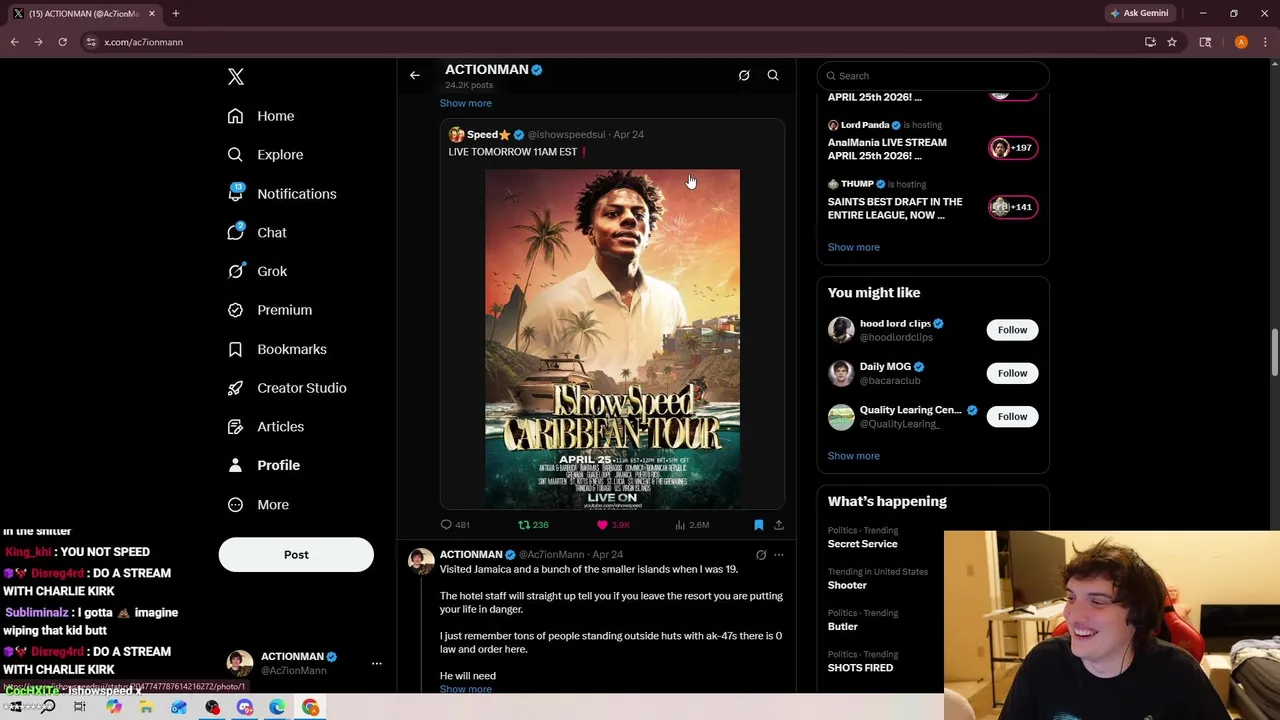Open Chrome side panel icon
This screenshot has width=1280, height=720.
point(1205,42)
